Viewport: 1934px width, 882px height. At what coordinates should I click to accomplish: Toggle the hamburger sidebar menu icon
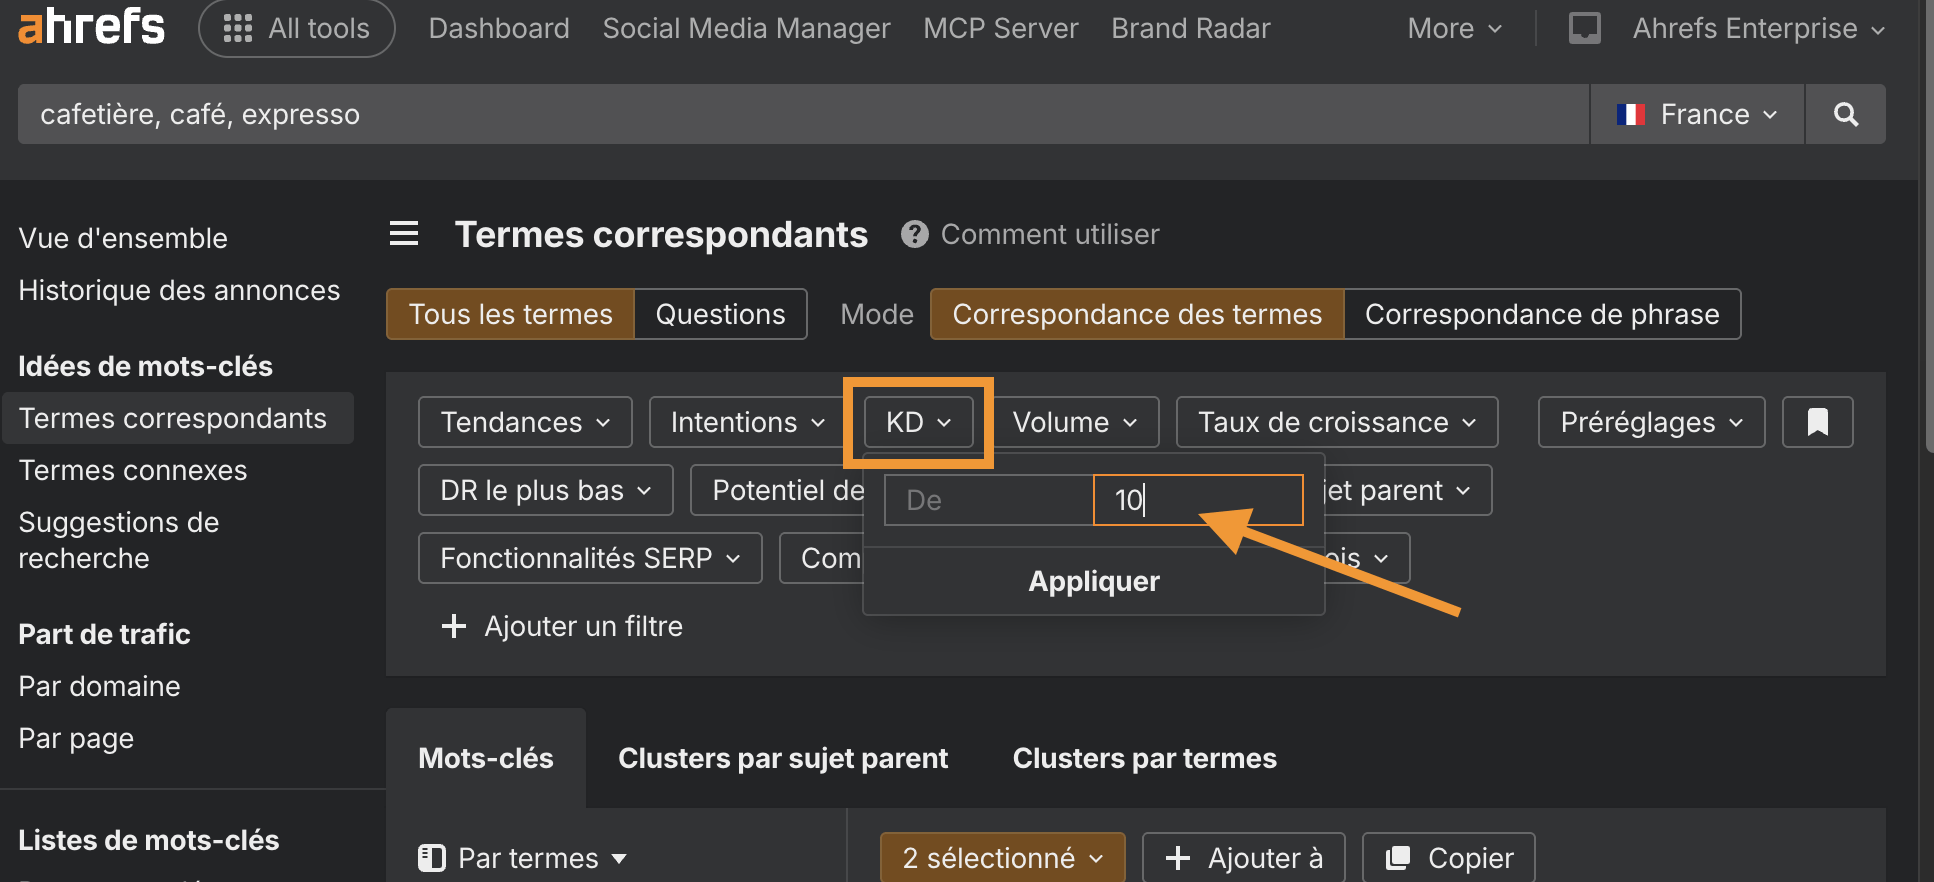tap(404, 234)
